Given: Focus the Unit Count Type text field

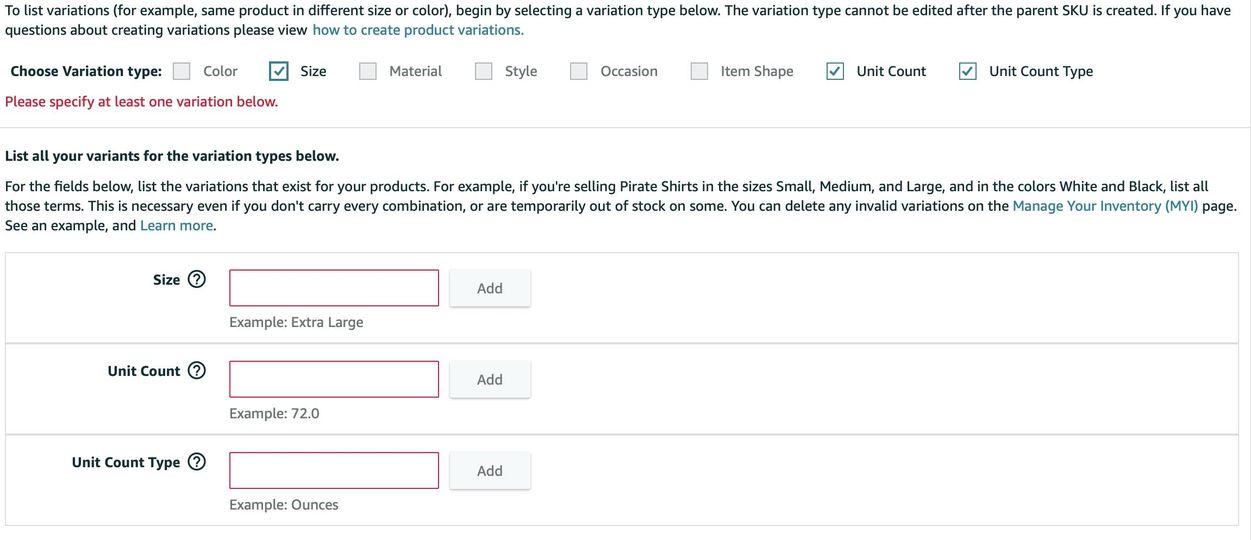Looking at the screenshot, I should [x=334, y=470].
